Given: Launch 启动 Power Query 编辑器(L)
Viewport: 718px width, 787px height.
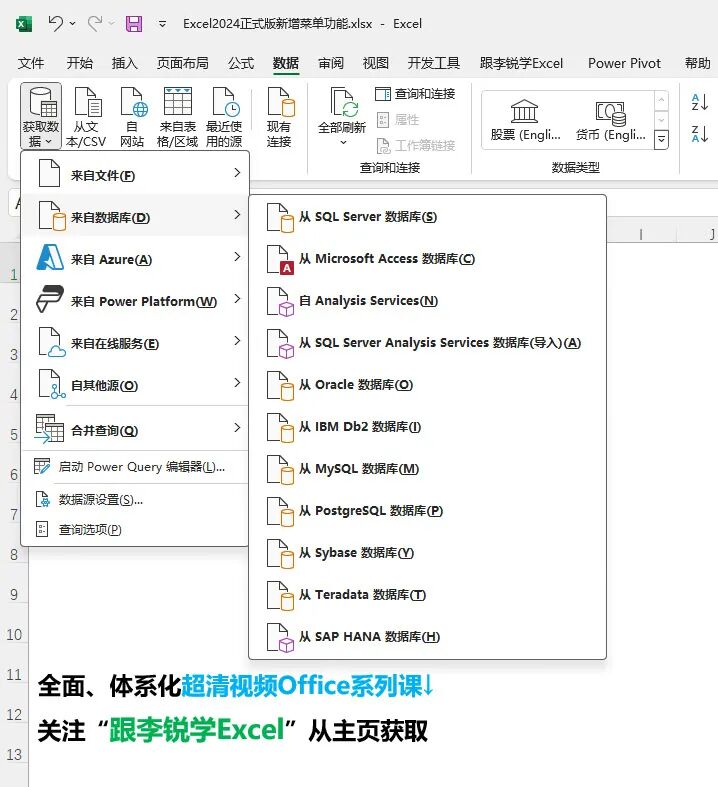Looking at the screenshot, I should tap(135, 467).
